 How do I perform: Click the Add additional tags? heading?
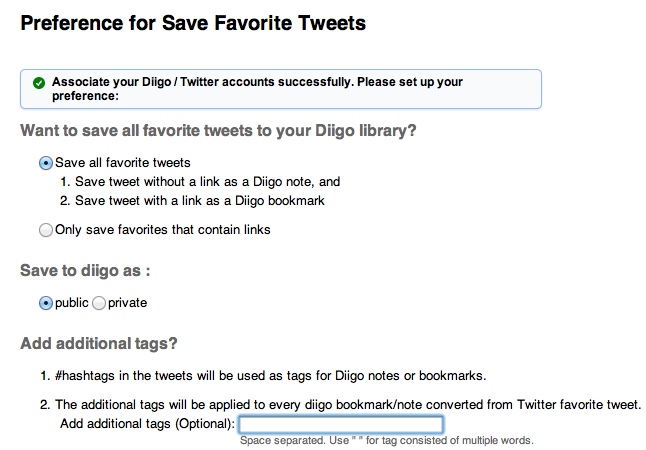click(99, 343)
